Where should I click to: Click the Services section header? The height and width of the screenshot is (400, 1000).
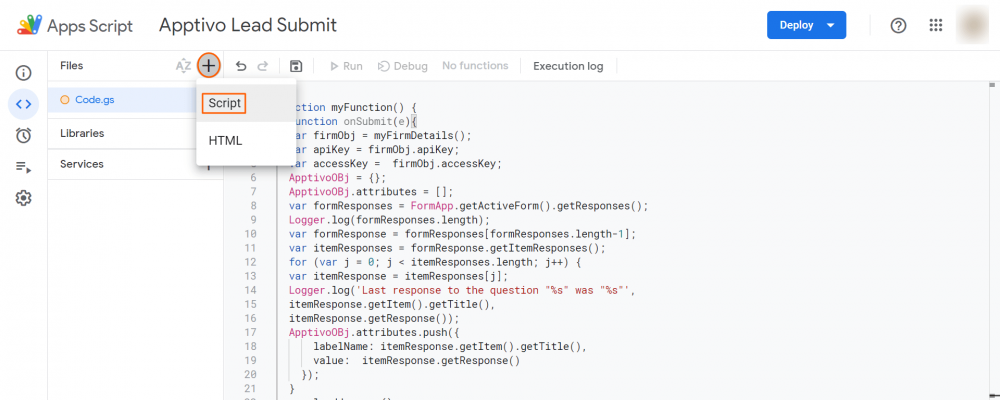(x=81, y=164)
